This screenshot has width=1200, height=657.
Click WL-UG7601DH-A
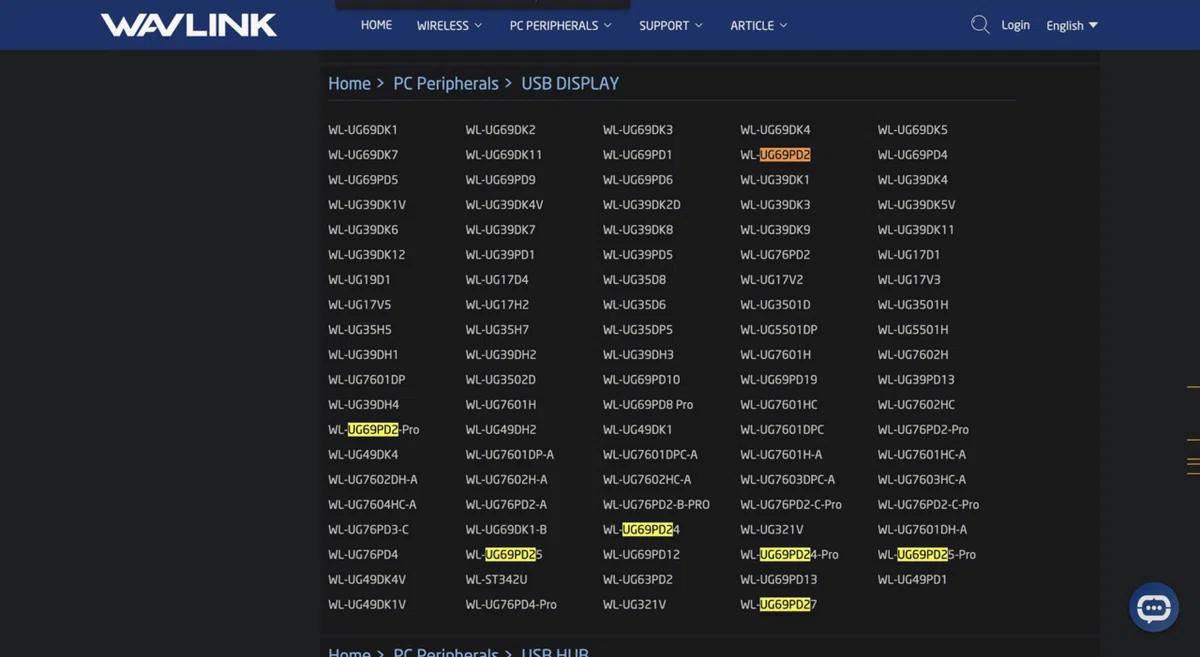pyautogui.click(x=922, y=530)
